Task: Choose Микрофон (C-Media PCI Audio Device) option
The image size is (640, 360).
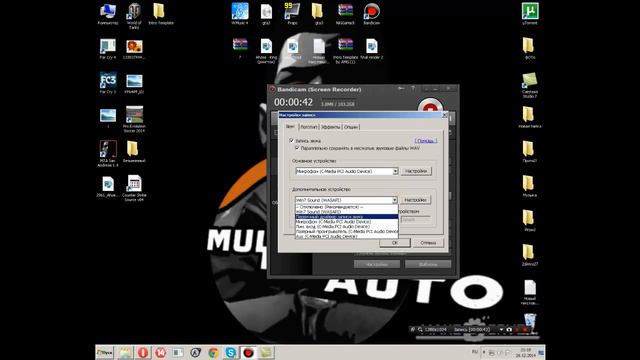Action: (346, 222)
